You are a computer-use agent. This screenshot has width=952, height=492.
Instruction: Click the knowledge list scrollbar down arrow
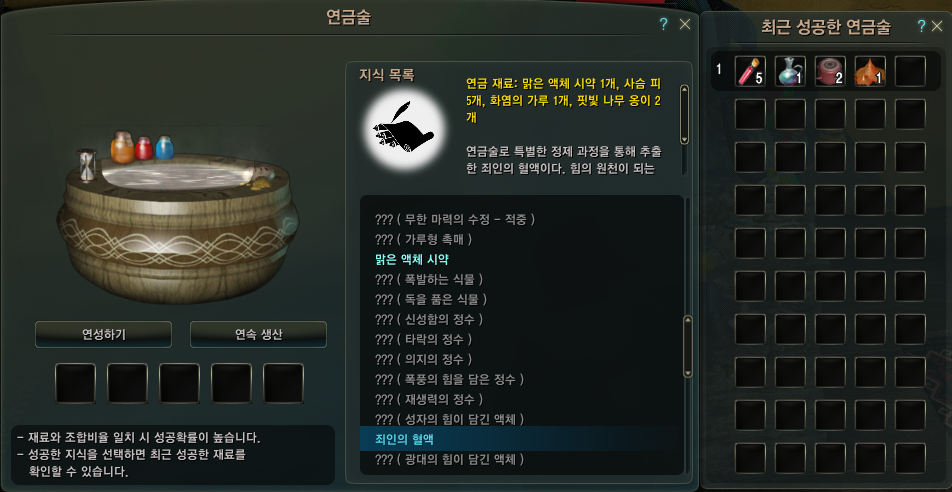coord(688,372)
